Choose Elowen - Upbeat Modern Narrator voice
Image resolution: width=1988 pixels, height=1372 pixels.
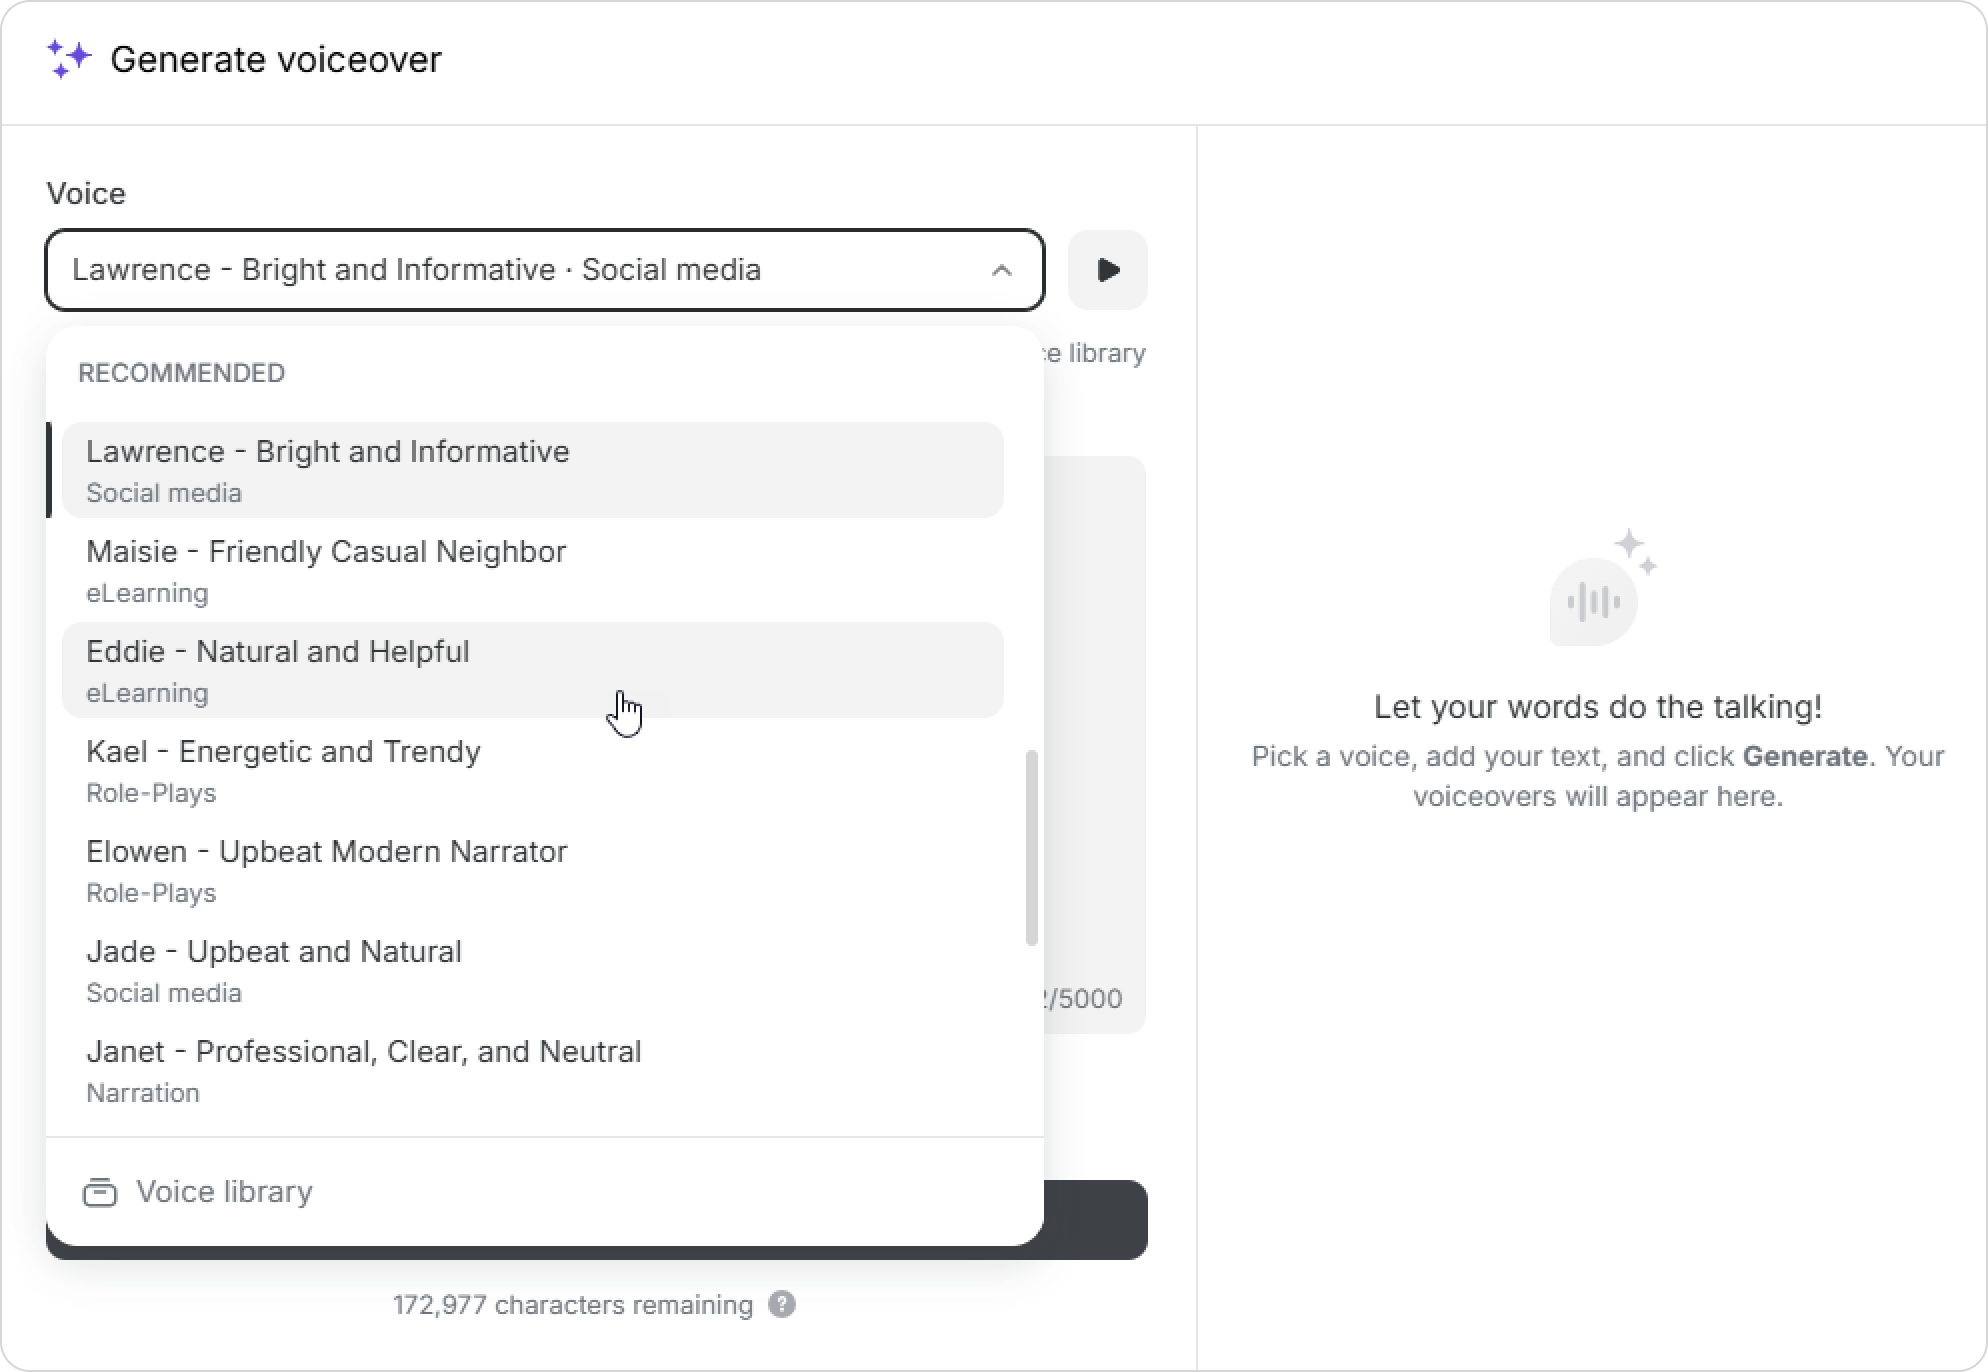click(533, 870)
